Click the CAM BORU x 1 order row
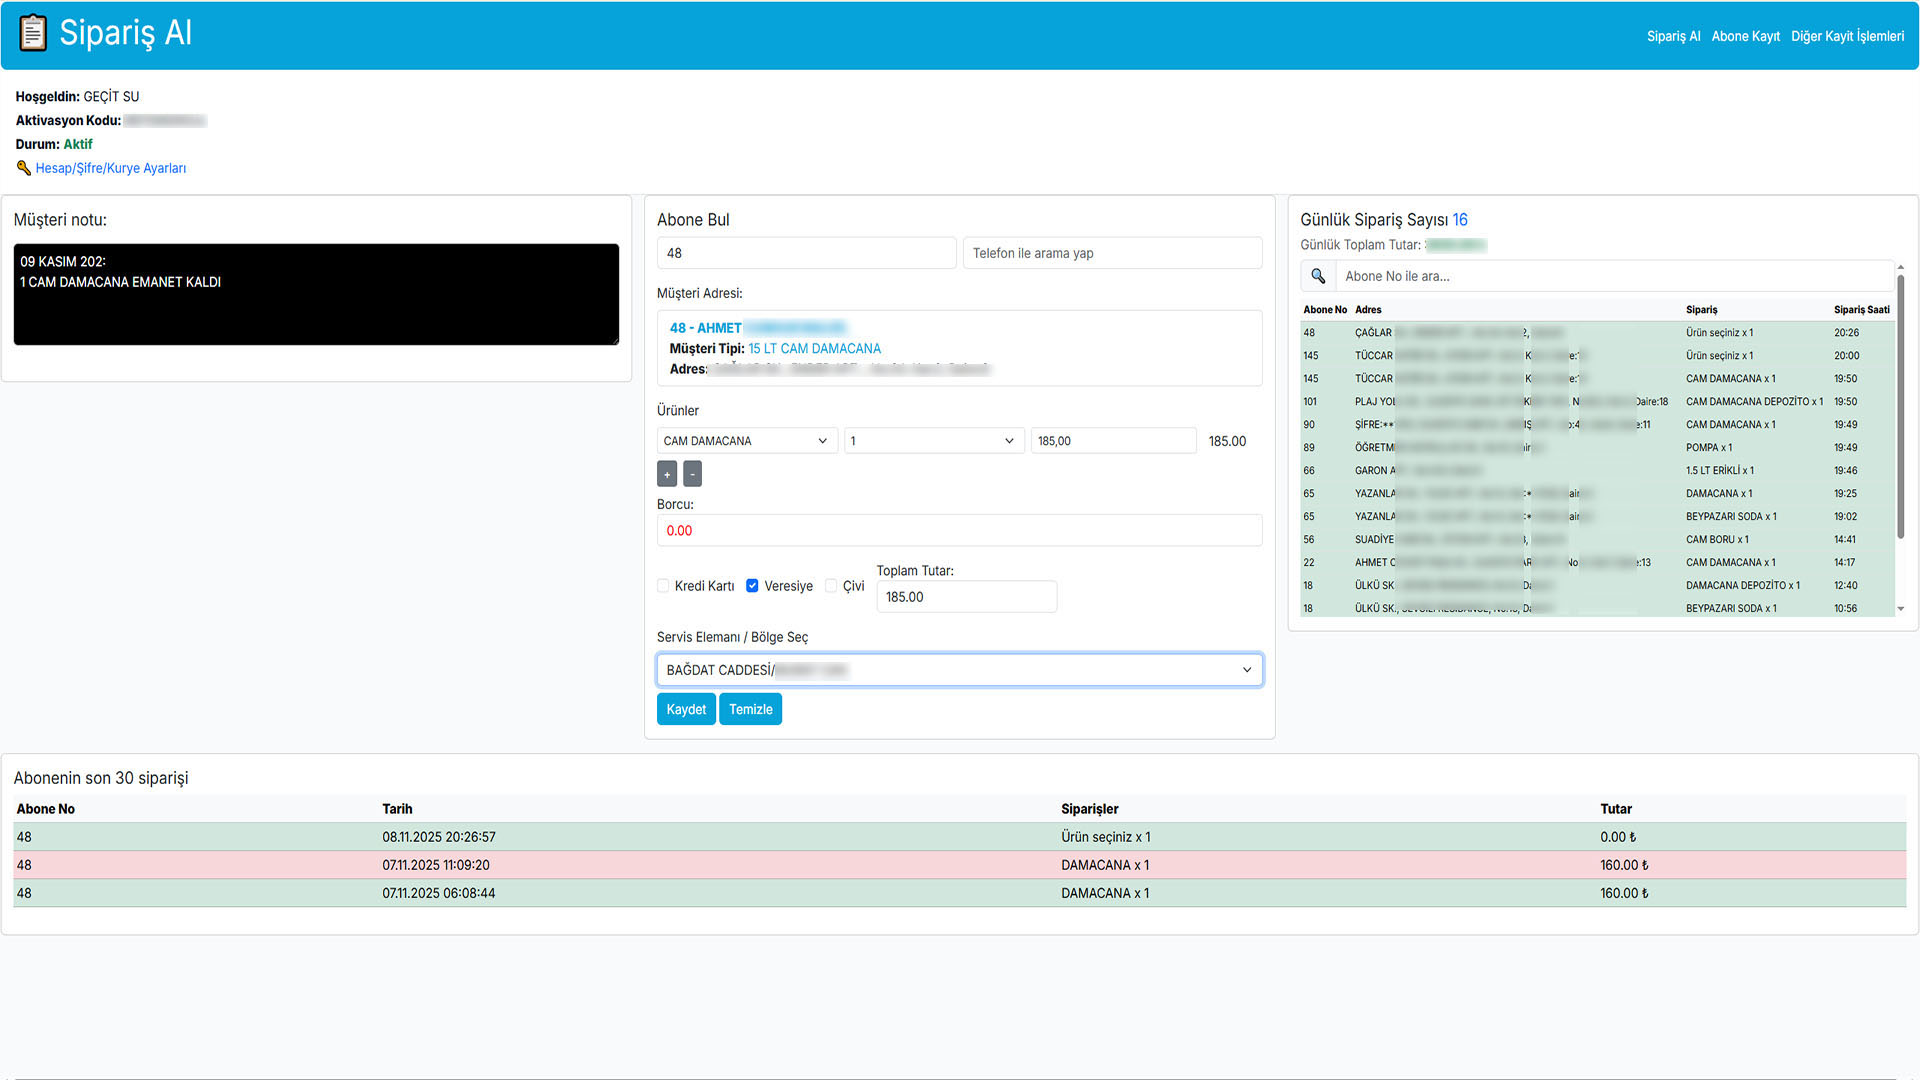This screenshot has width=1920, height=1080. (x=1597, y=540)
